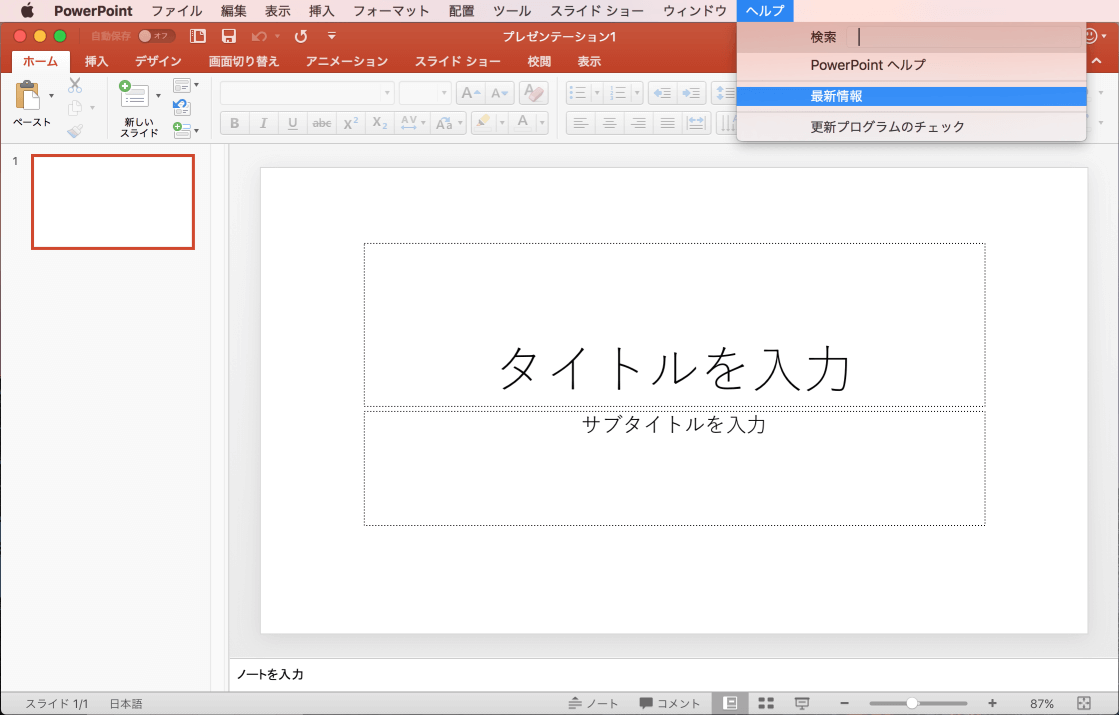
Task: Click fit slide to window icon
Action: pos(1084,703)
